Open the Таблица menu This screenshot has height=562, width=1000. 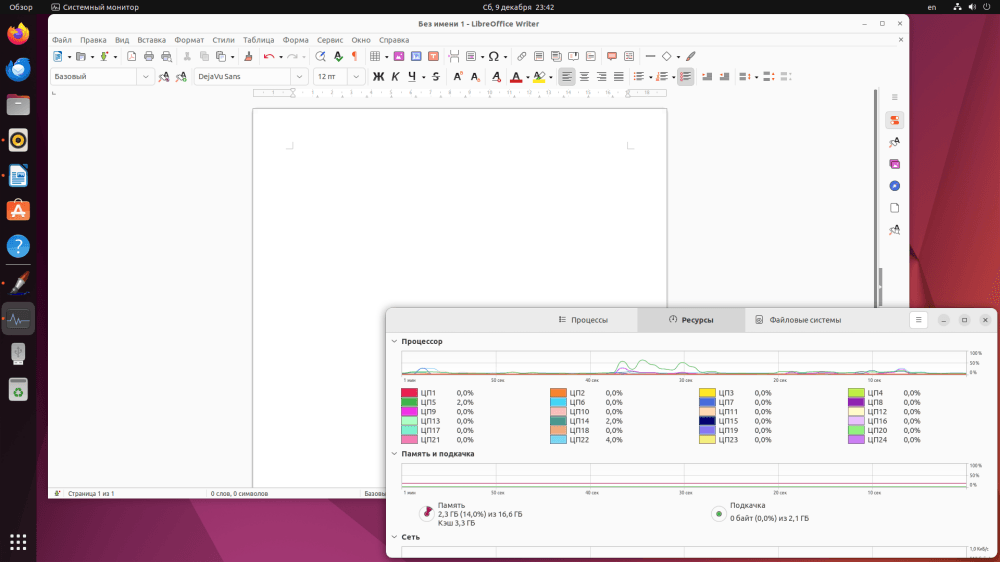click(258, 40)
